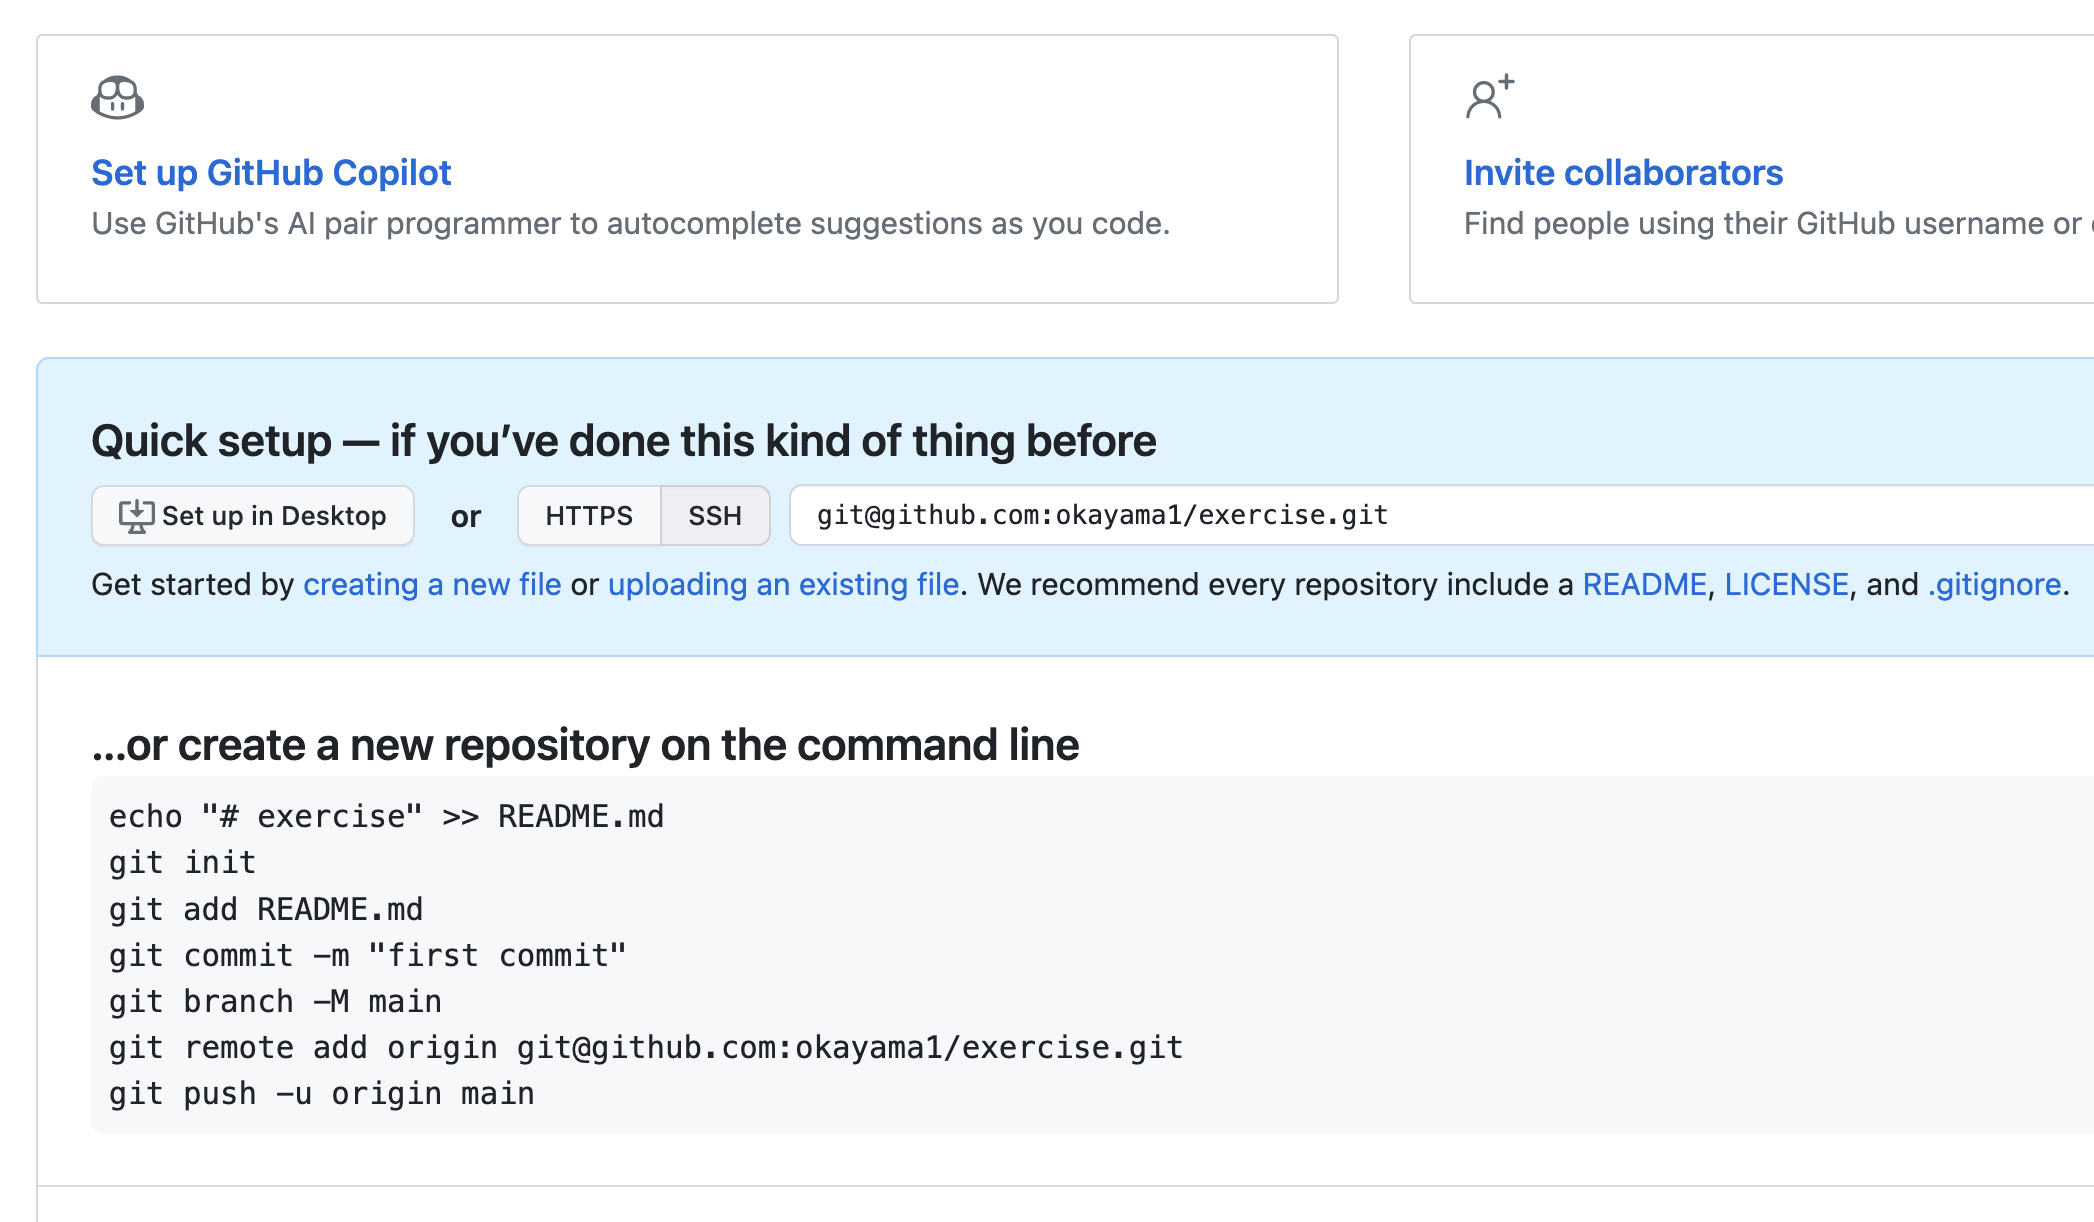Click the git add README.md line
The image size is (2094, 1222).
266,910
